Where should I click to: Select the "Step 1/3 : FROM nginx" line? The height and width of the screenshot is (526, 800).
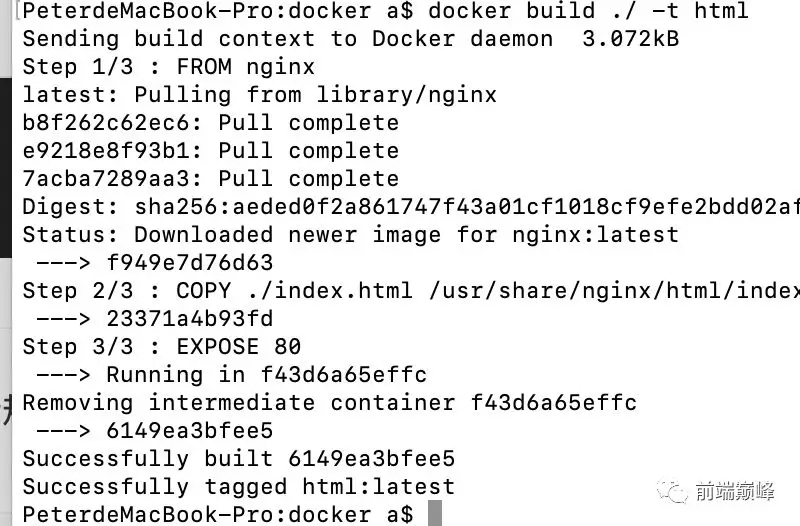coord(168,67)
